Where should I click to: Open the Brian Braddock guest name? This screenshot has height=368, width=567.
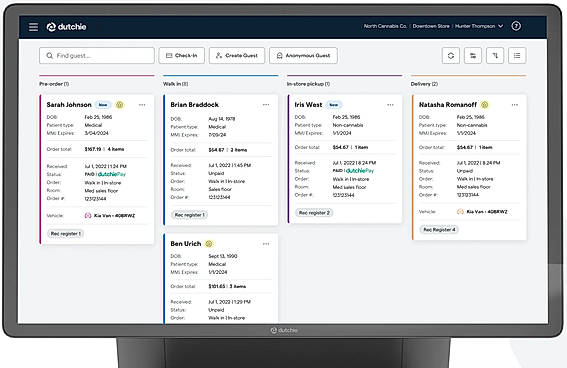pyautogui.click(x=195, y=105)
